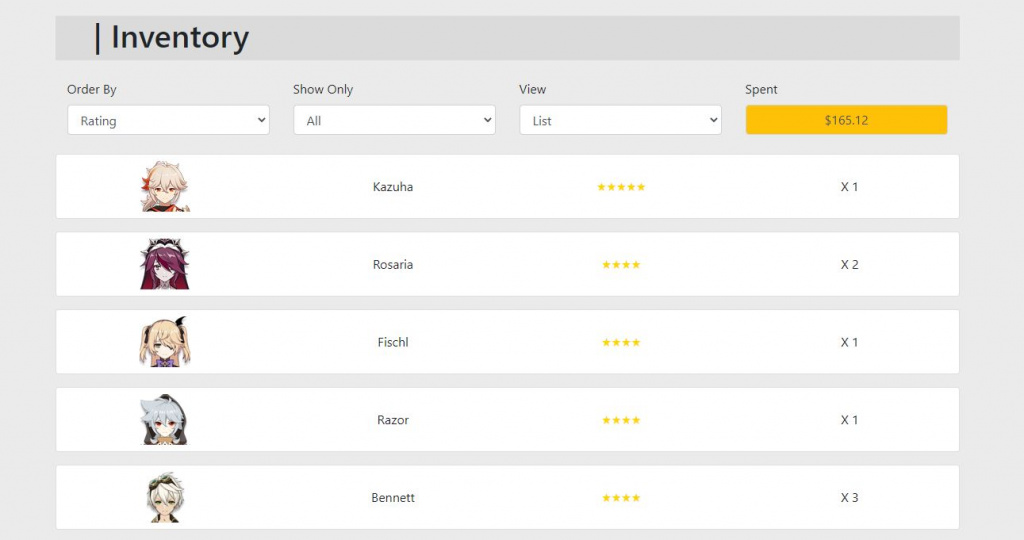Select the Kazuha name text
Image resolution: width=1024 pixels, height=540 pixels.
pyautogui.click(x=393, y=187)
